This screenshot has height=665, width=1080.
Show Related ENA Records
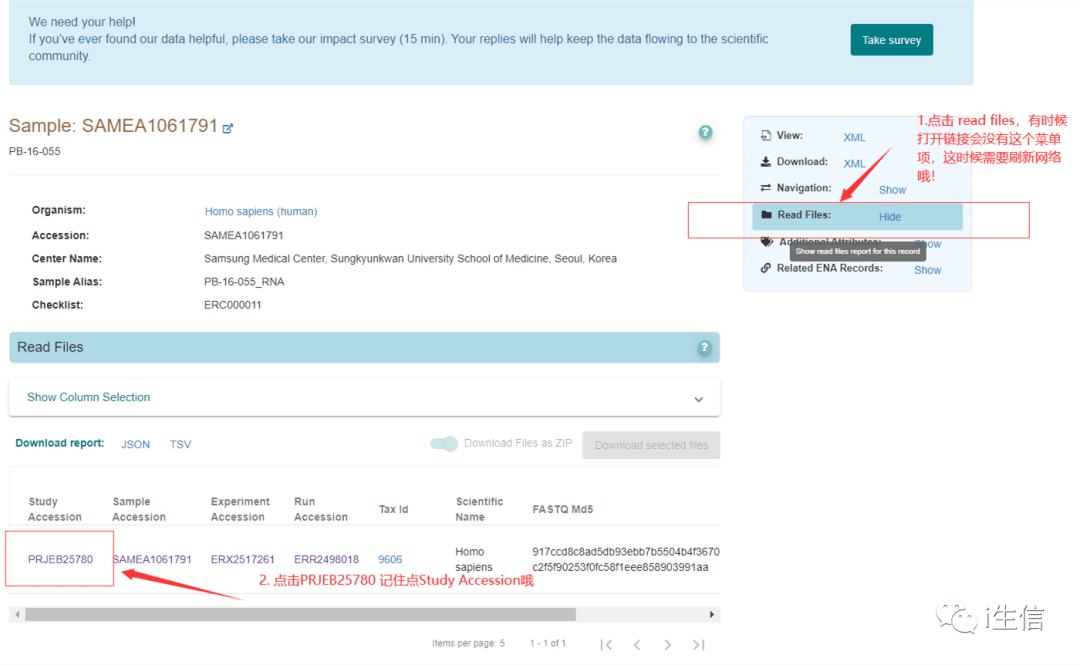click(x=927, y=270)
